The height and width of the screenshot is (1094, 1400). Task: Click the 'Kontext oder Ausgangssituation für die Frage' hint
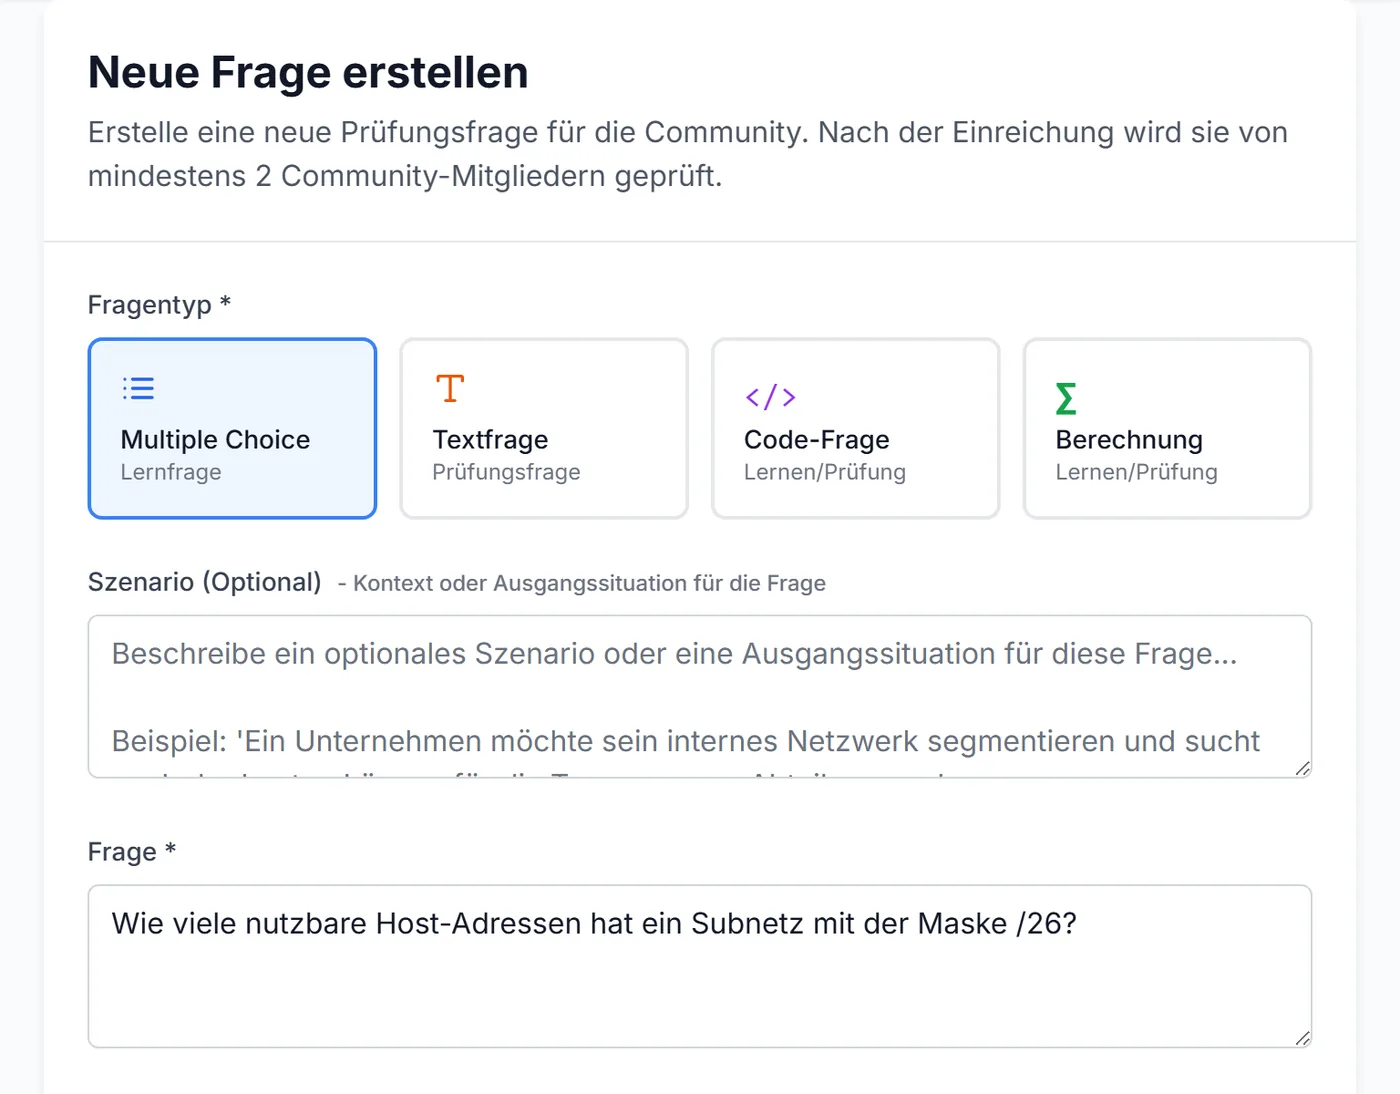(x=590, y=583)
